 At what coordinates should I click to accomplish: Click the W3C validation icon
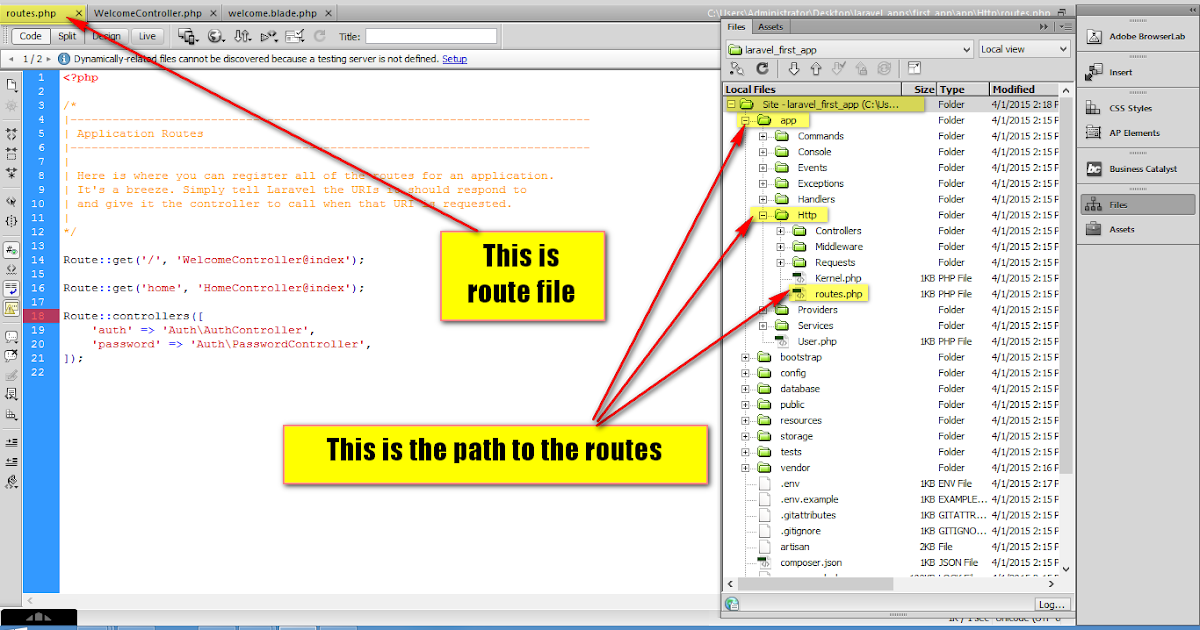pyautogui.click(x=268, y=36)
